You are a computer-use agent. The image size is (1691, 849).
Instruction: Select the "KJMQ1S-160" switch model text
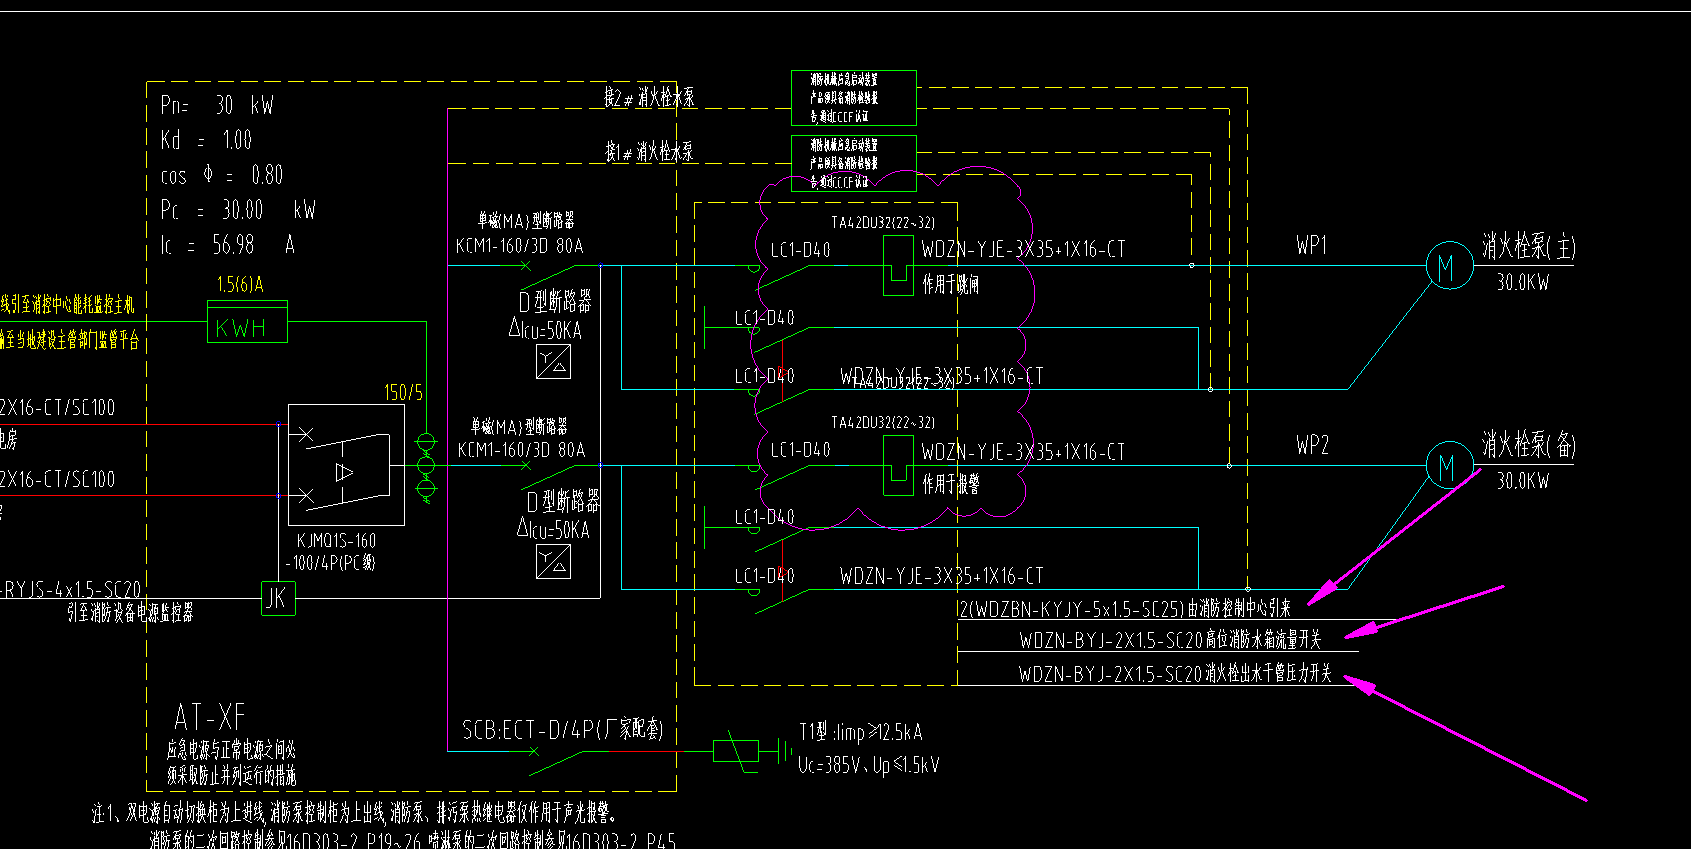point(336,541)
